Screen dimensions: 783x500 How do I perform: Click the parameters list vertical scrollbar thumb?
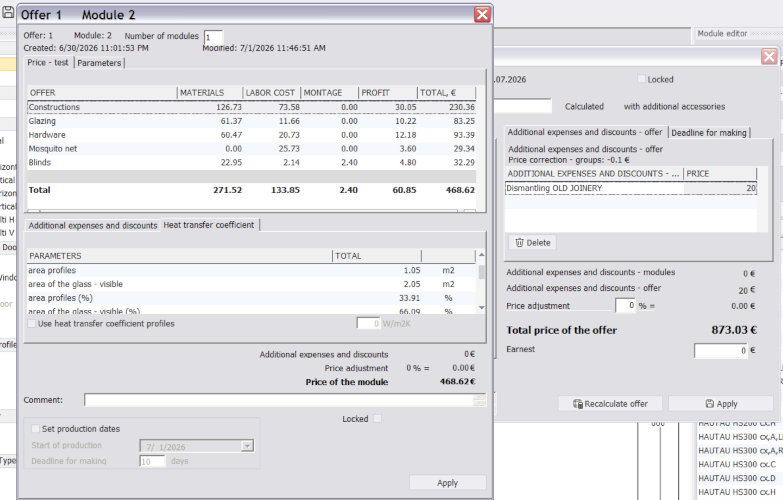(481, 272)
